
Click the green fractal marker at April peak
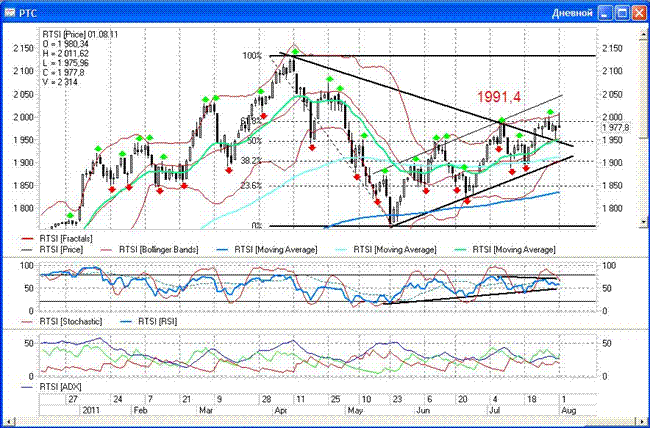tap(295, 52)
